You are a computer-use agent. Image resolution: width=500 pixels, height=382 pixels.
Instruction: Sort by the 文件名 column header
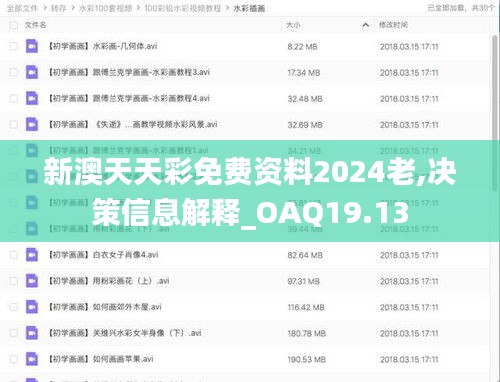tap(36, 25)
